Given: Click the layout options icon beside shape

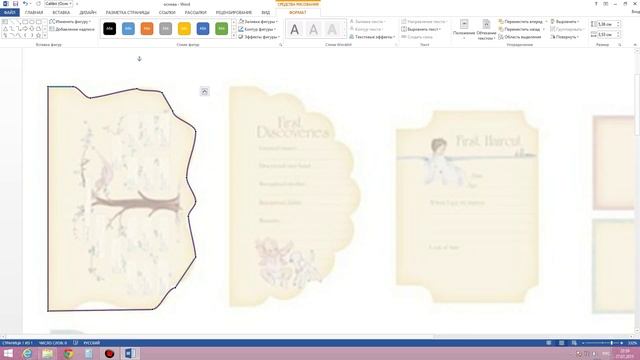Looking at the screenshot, I should tap(204, 91).
